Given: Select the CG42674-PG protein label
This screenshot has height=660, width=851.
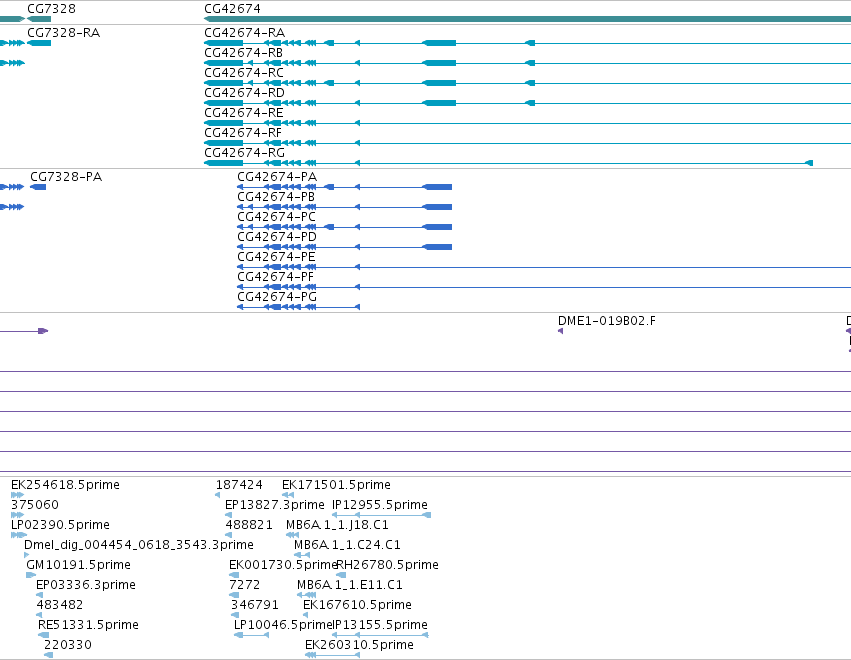Looking at the screenshot, I should [277, 297].
